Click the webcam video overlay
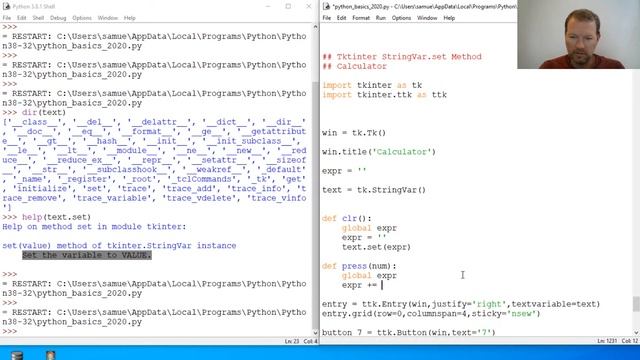Image resolution: width=640 pixels, height=360 pixels. tap(578, 34)
